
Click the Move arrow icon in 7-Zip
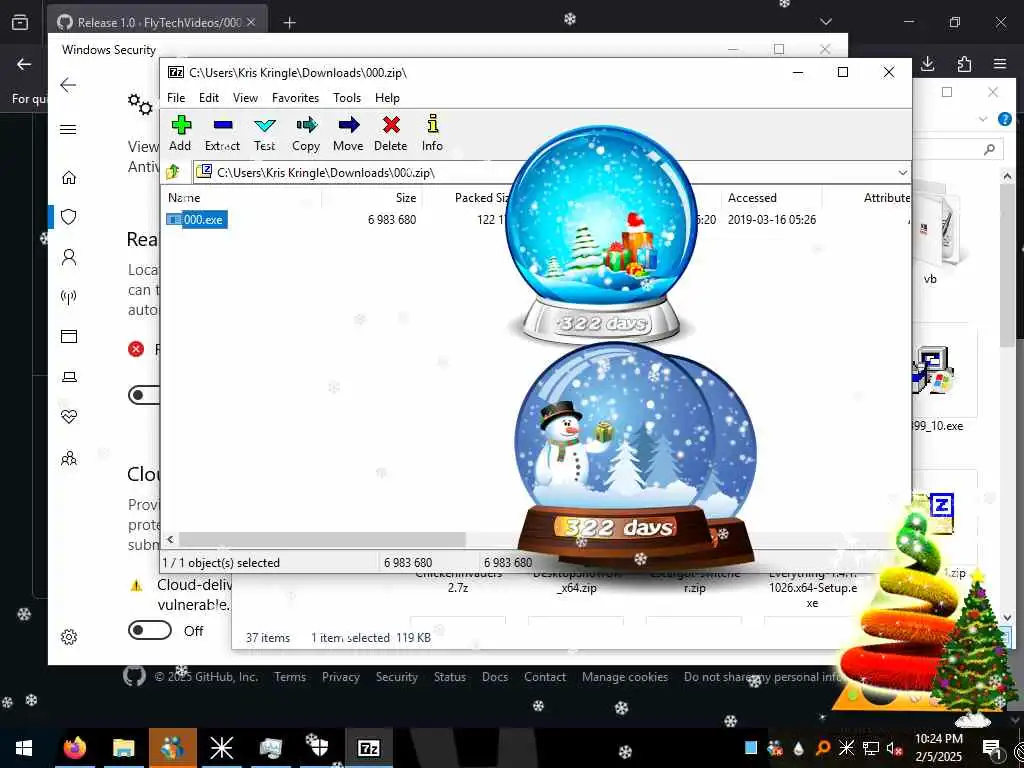[x=349, y=124]
